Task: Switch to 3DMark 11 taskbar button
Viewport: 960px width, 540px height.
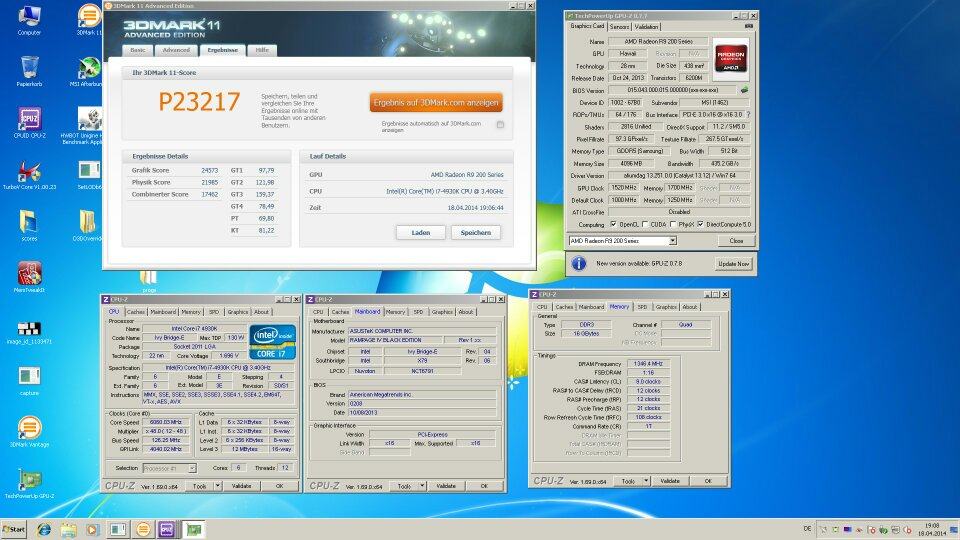Action: point(143,530)
